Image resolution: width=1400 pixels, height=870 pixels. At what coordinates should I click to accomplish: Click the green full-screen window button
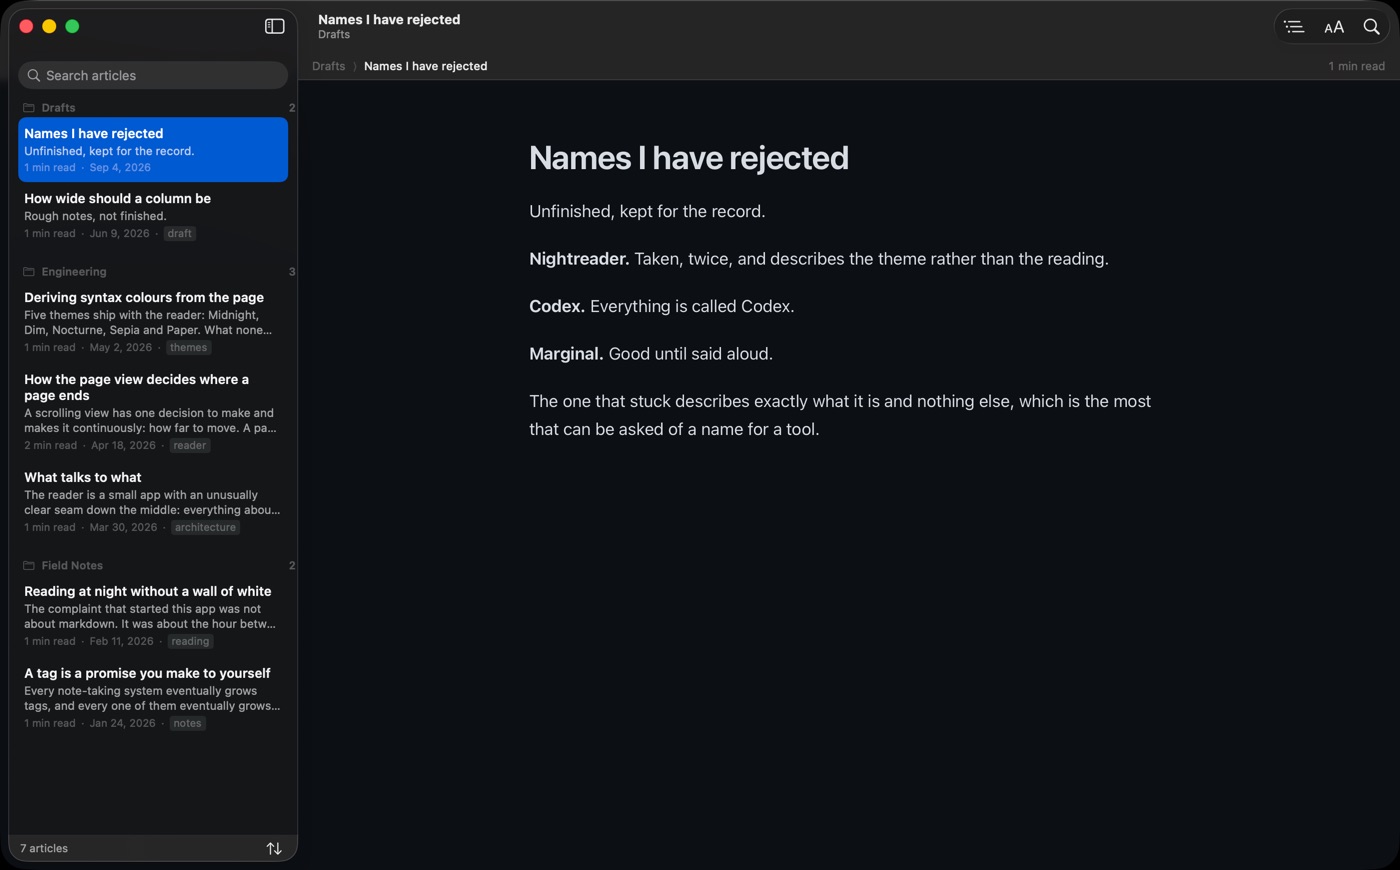click(x=72, y=26)
